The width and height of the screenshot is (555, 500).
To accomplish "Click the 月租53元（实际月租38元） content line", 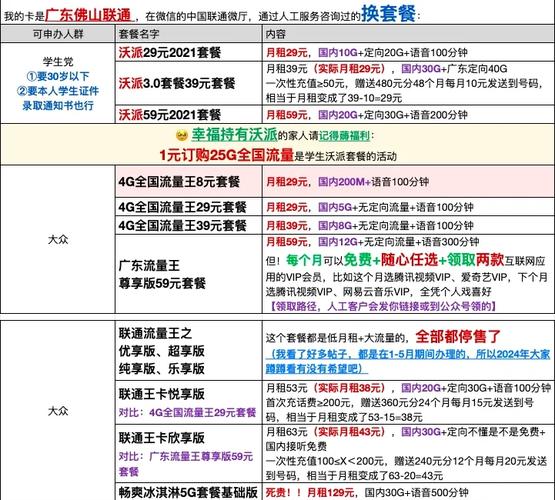I will point(408,388).
